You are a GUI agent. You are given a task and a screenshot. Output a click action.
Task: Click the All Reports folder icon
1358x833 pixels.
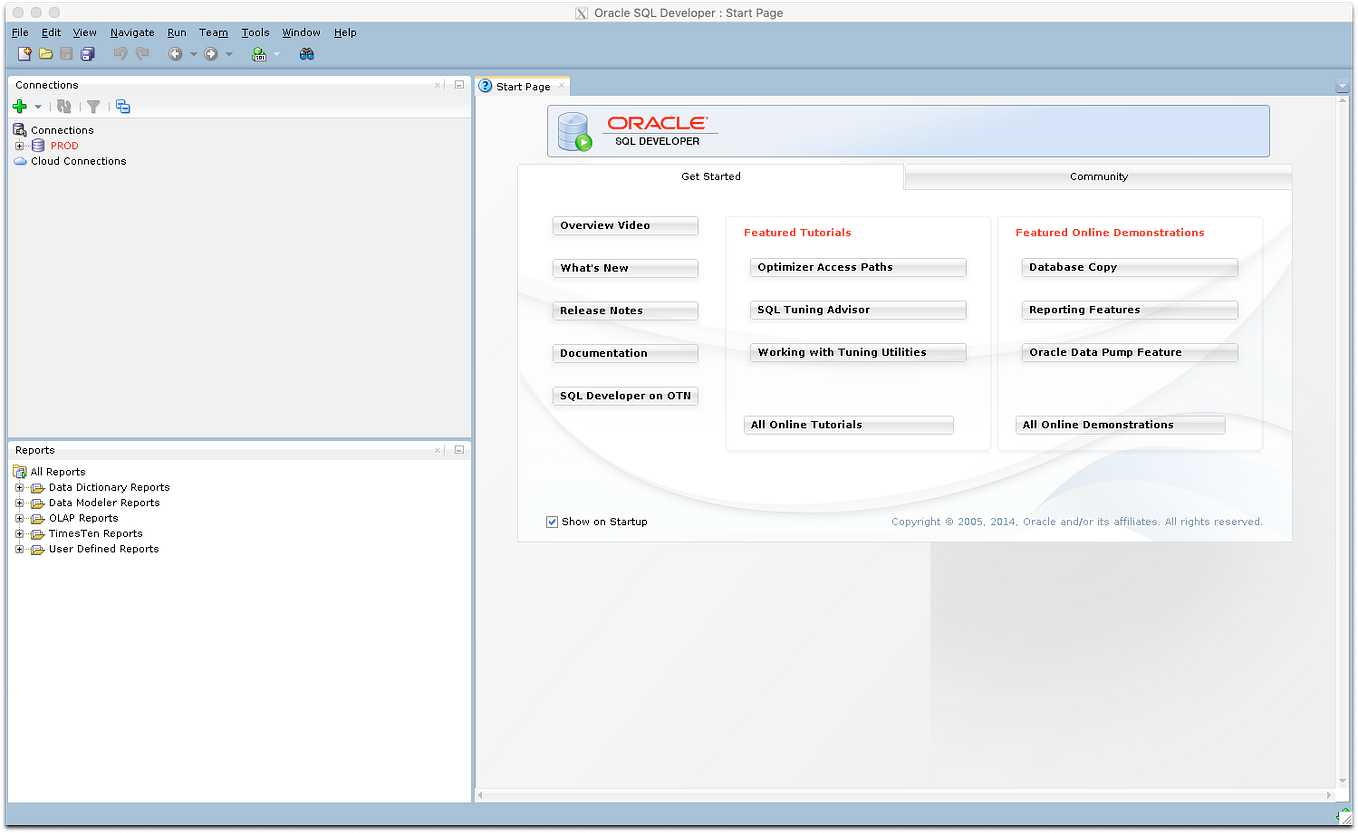point(20,472)
